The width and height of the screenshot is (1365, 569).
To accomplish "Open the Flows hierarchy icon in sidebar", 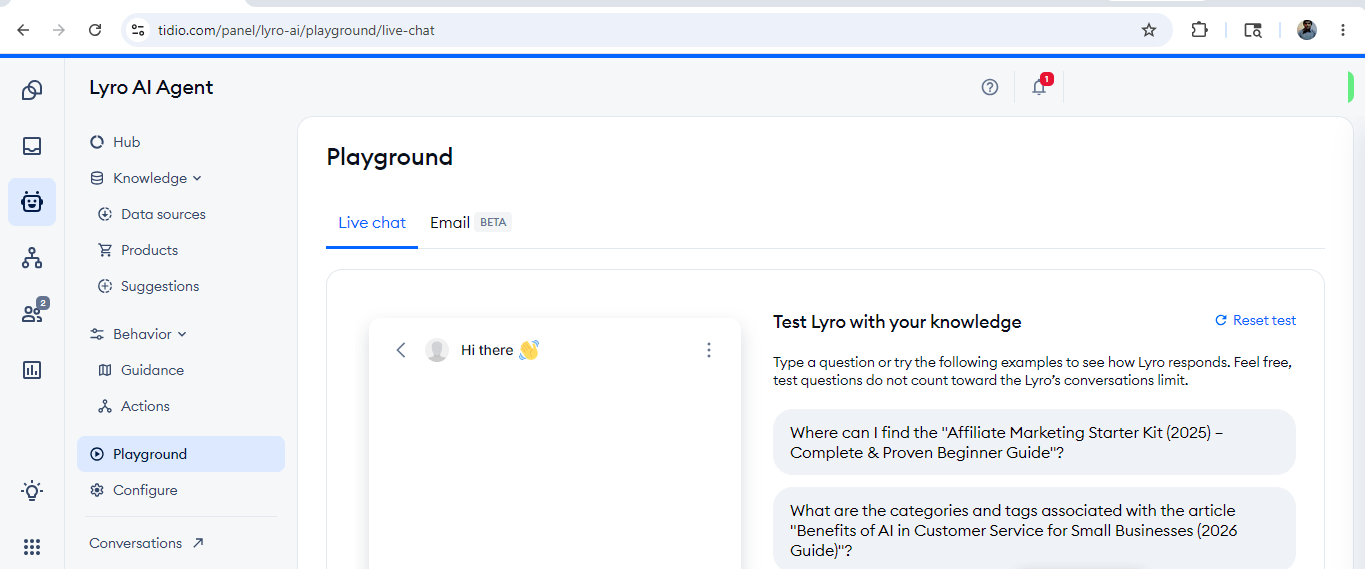I will [32, 258].
